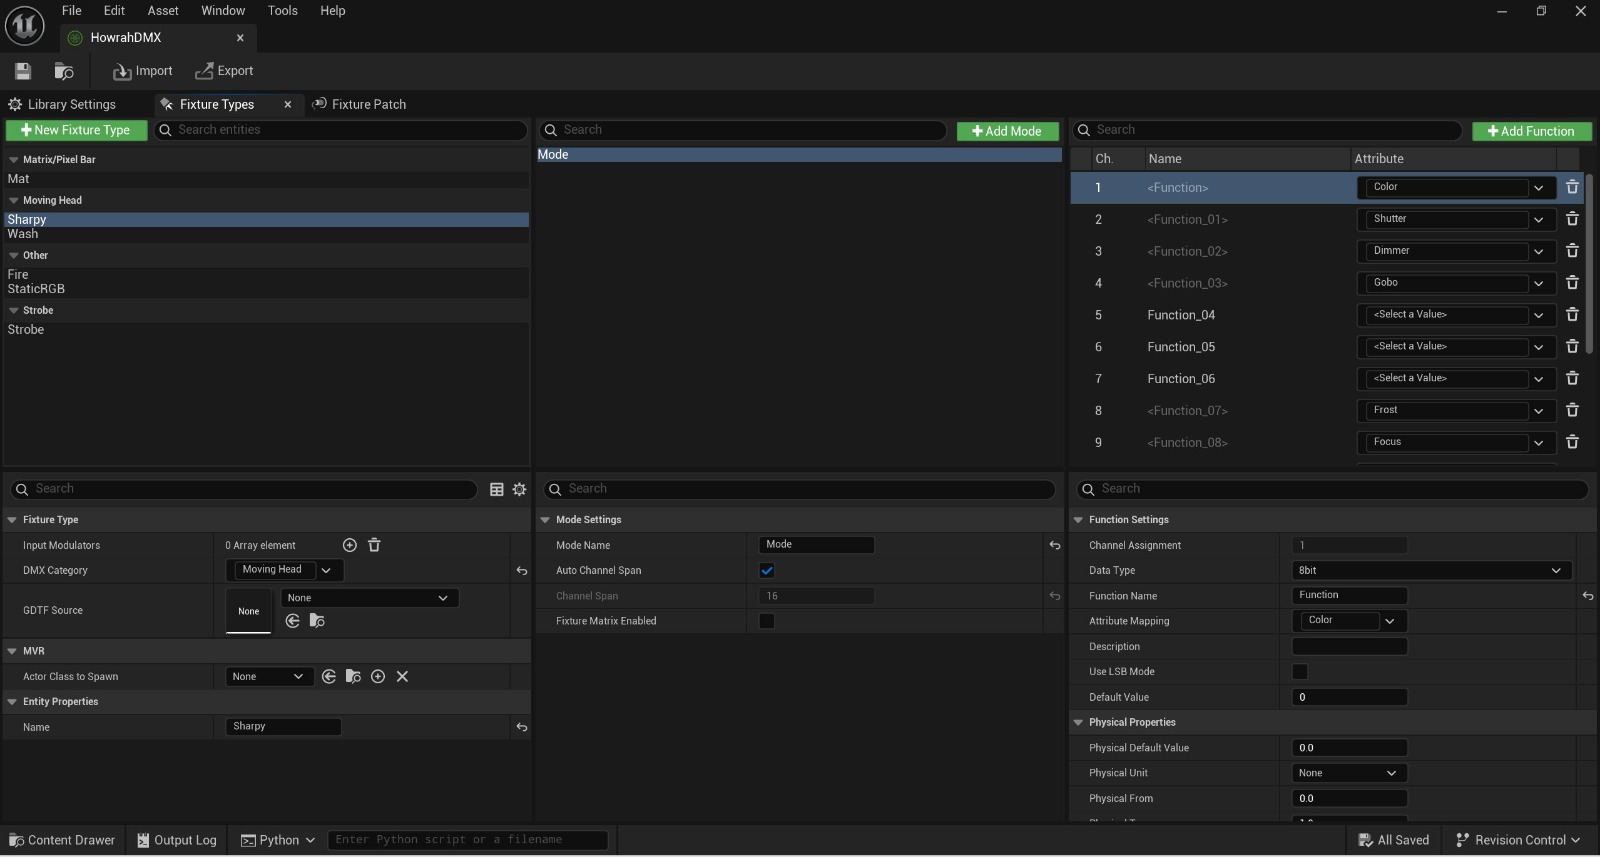Open details panel settings gear
The width and height of the screenshot is (1600, 857).
point(519,489)
